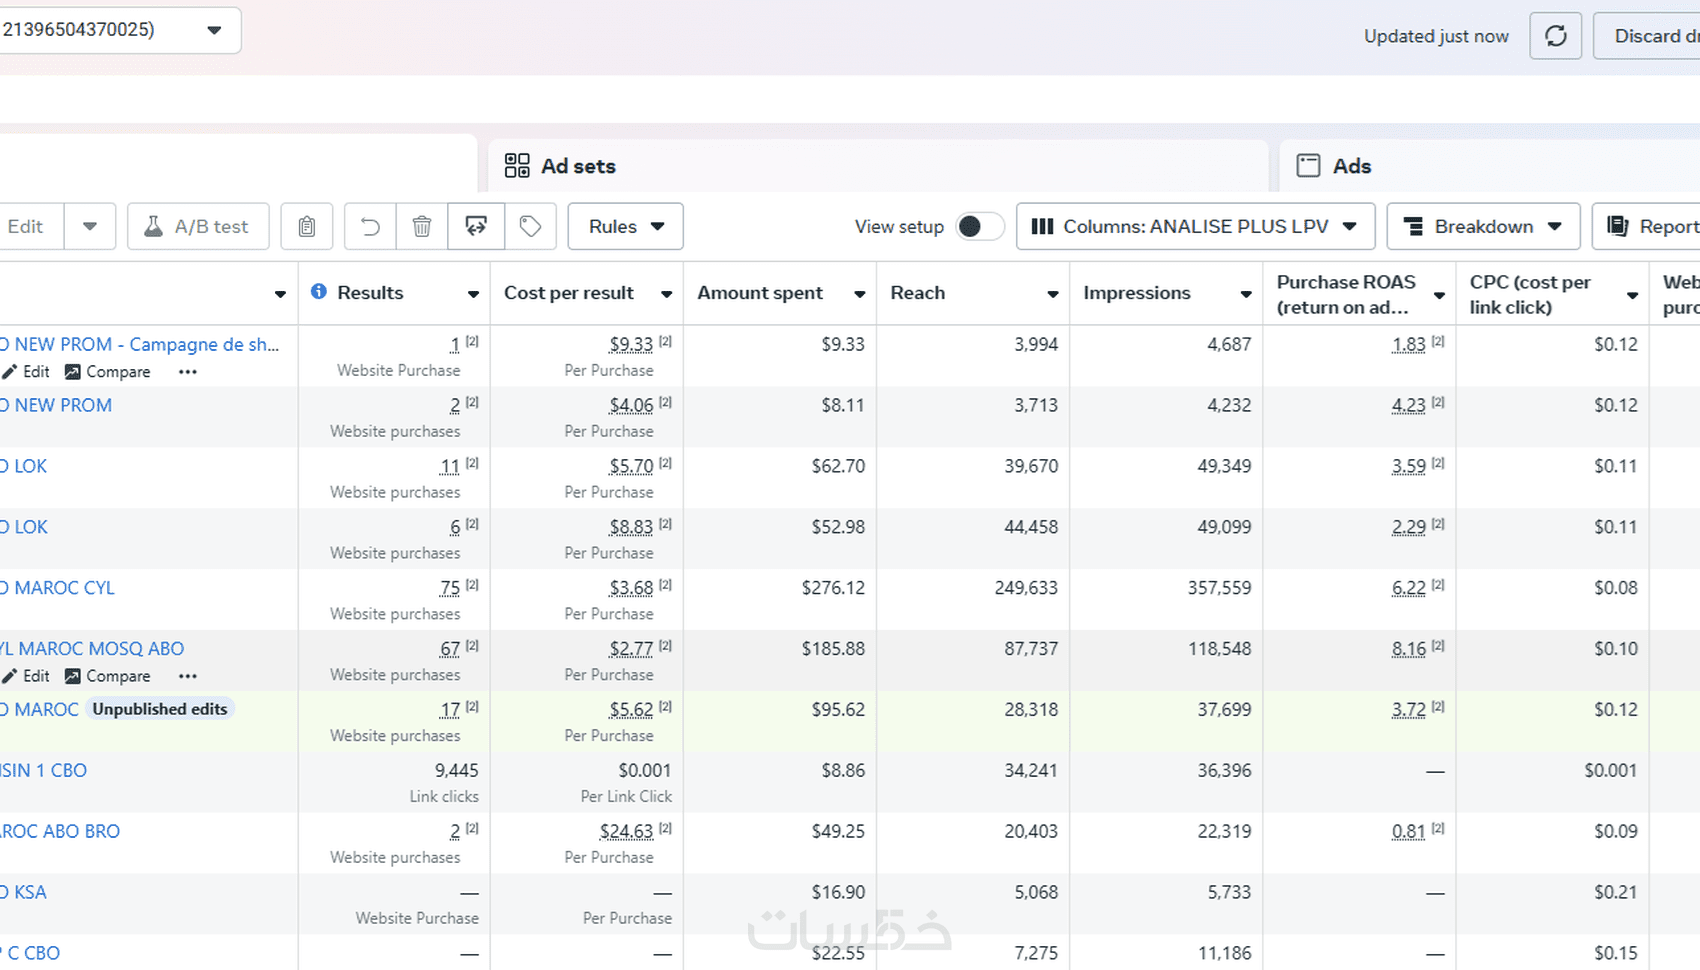Click the A/B test button

[197, 227]
